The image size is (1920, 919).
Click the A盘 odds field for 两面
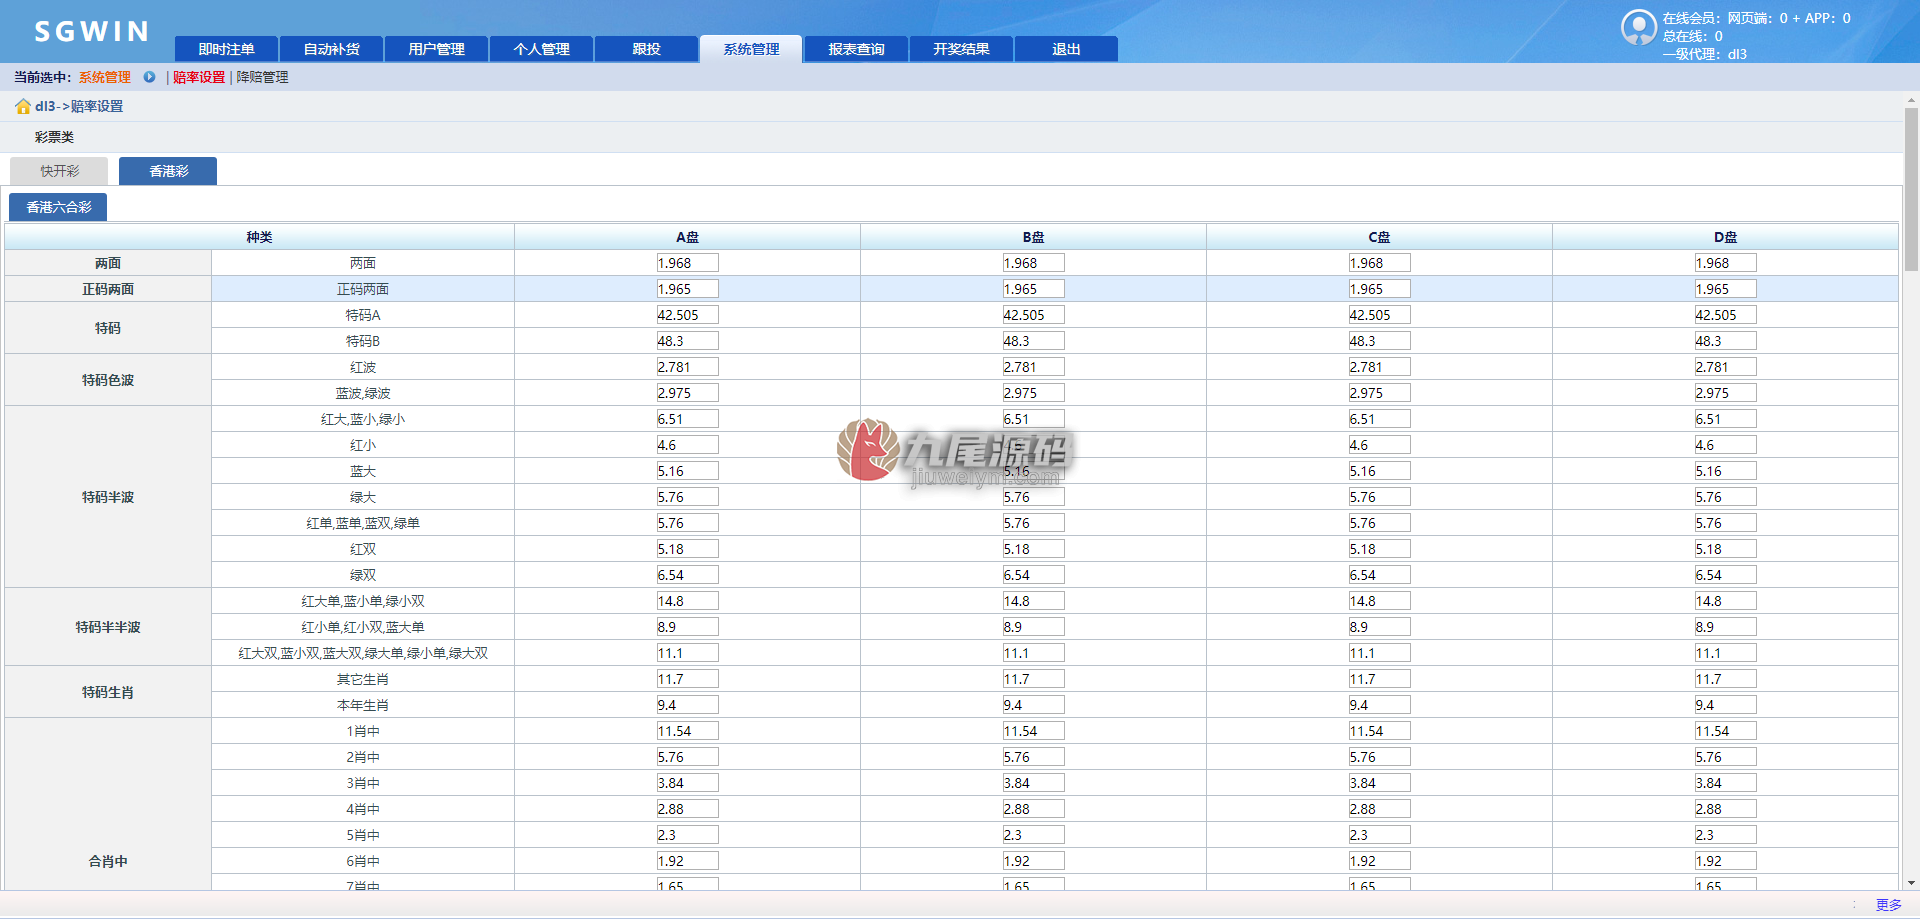(x=687, y=263)
